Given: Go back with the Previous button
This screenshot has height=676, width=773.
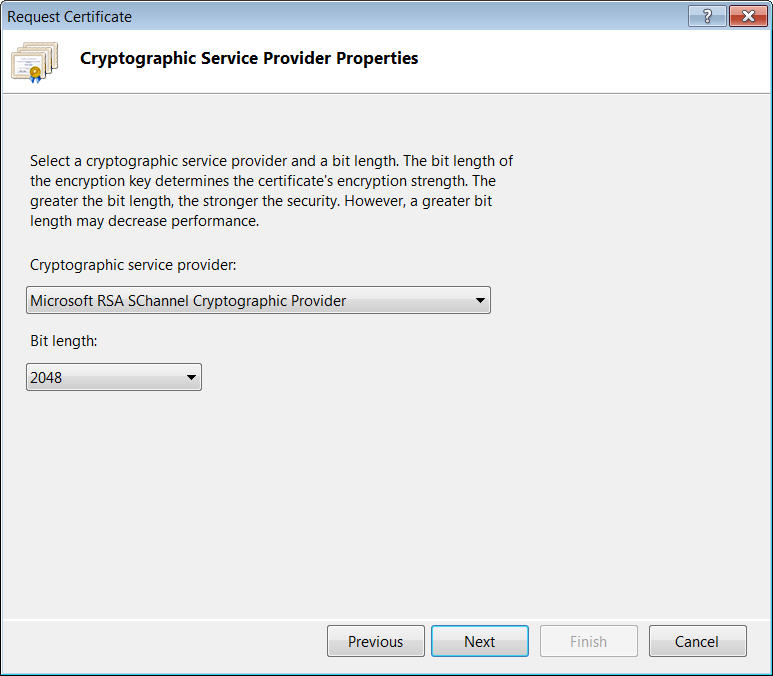Looking at the screenshot, I should pyautogui.click(x=375, y=642).
